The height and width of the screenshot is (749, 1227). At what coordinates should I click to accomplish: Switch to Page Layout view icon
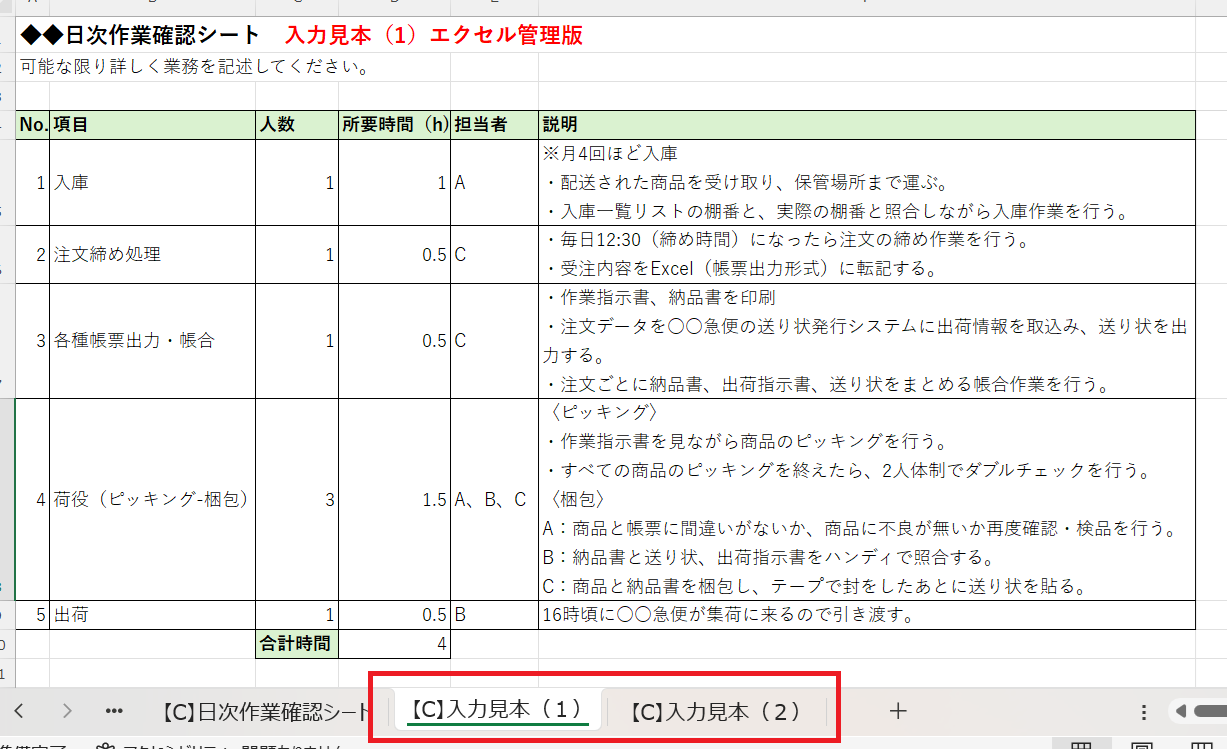(x=1140, y=745)
